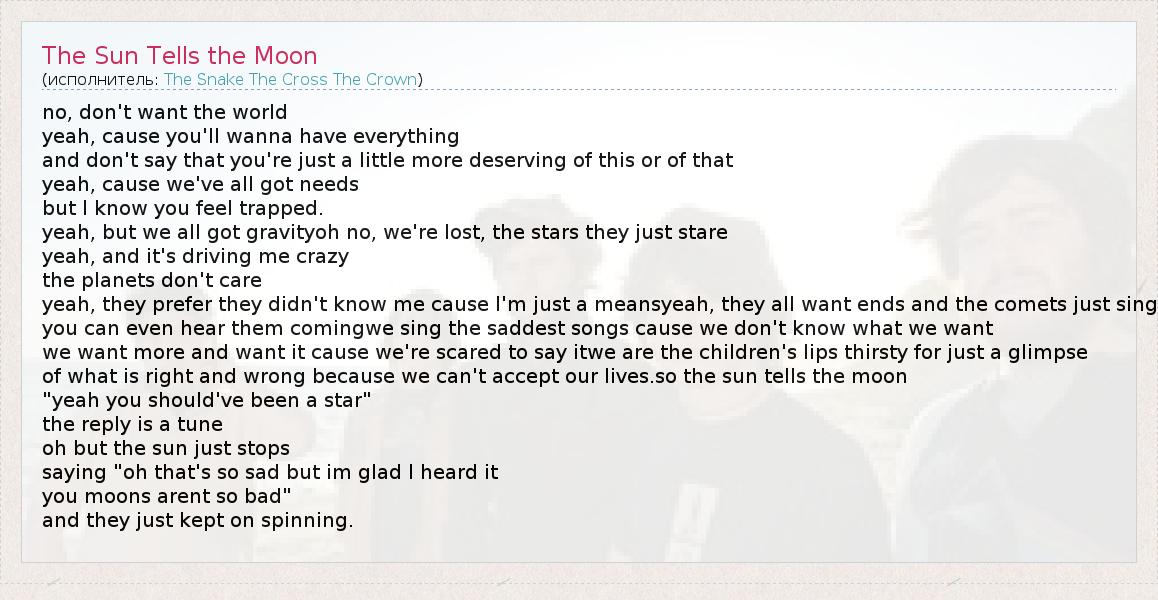Click the song title The Sun Tells the Moon
1158x600 pixels.
[180, 56]
